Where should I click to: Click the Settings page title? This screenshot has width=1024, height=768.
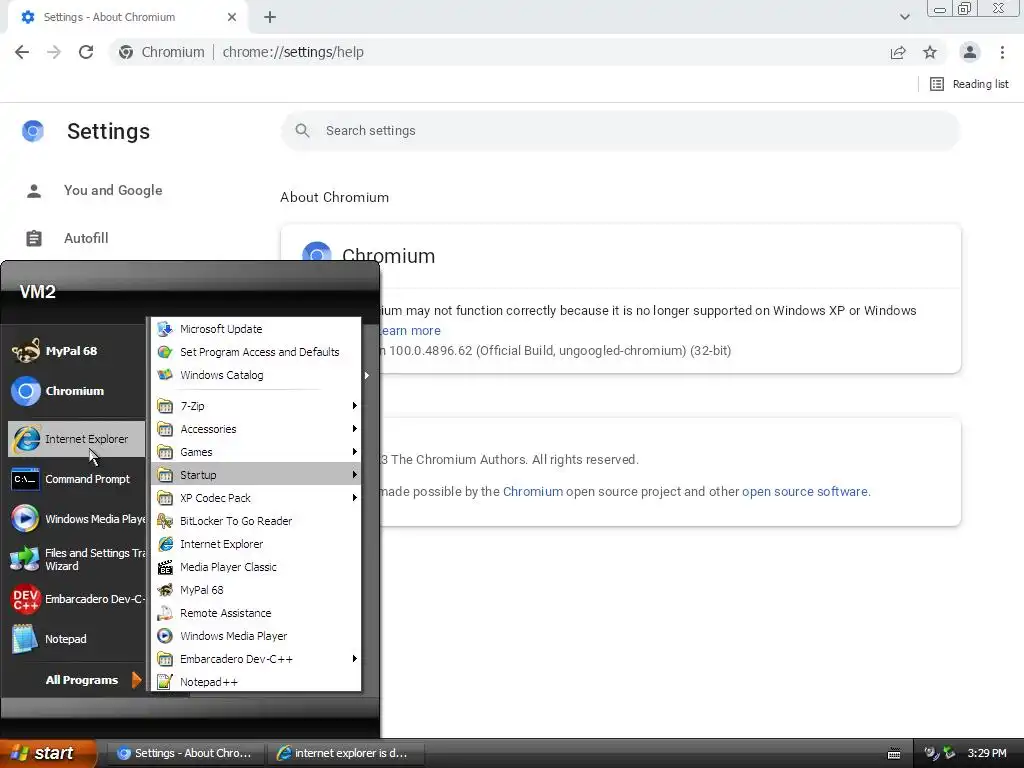coord(108,131)
